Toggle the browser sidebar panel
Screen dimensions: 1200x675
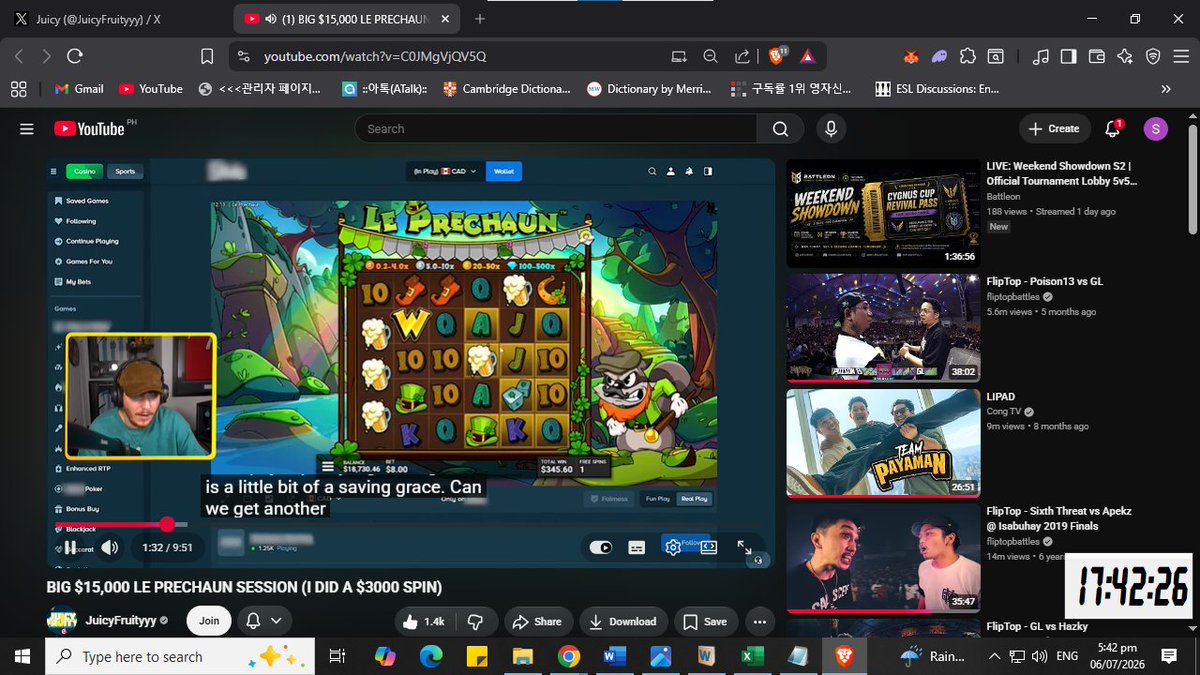(1068, 56)
